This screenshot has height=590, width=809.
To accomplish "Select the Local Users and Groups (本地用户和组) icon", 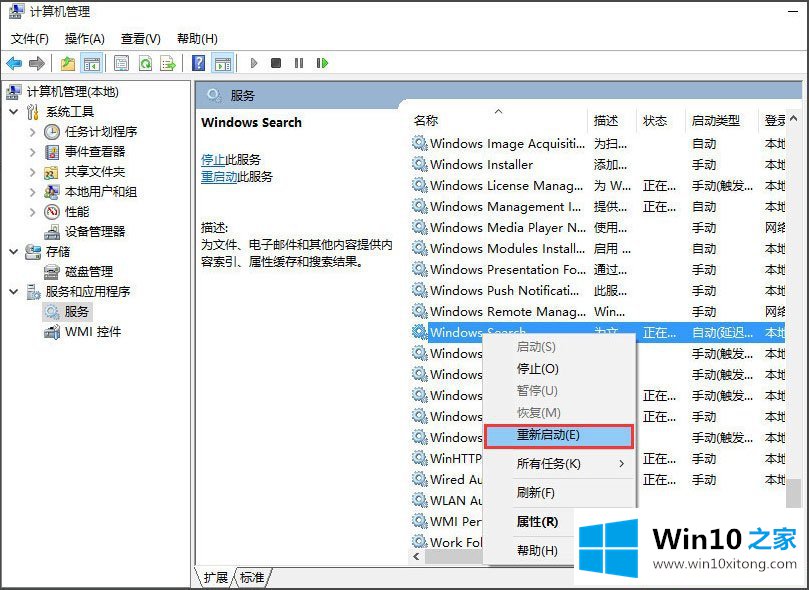I will click(52, 192).
